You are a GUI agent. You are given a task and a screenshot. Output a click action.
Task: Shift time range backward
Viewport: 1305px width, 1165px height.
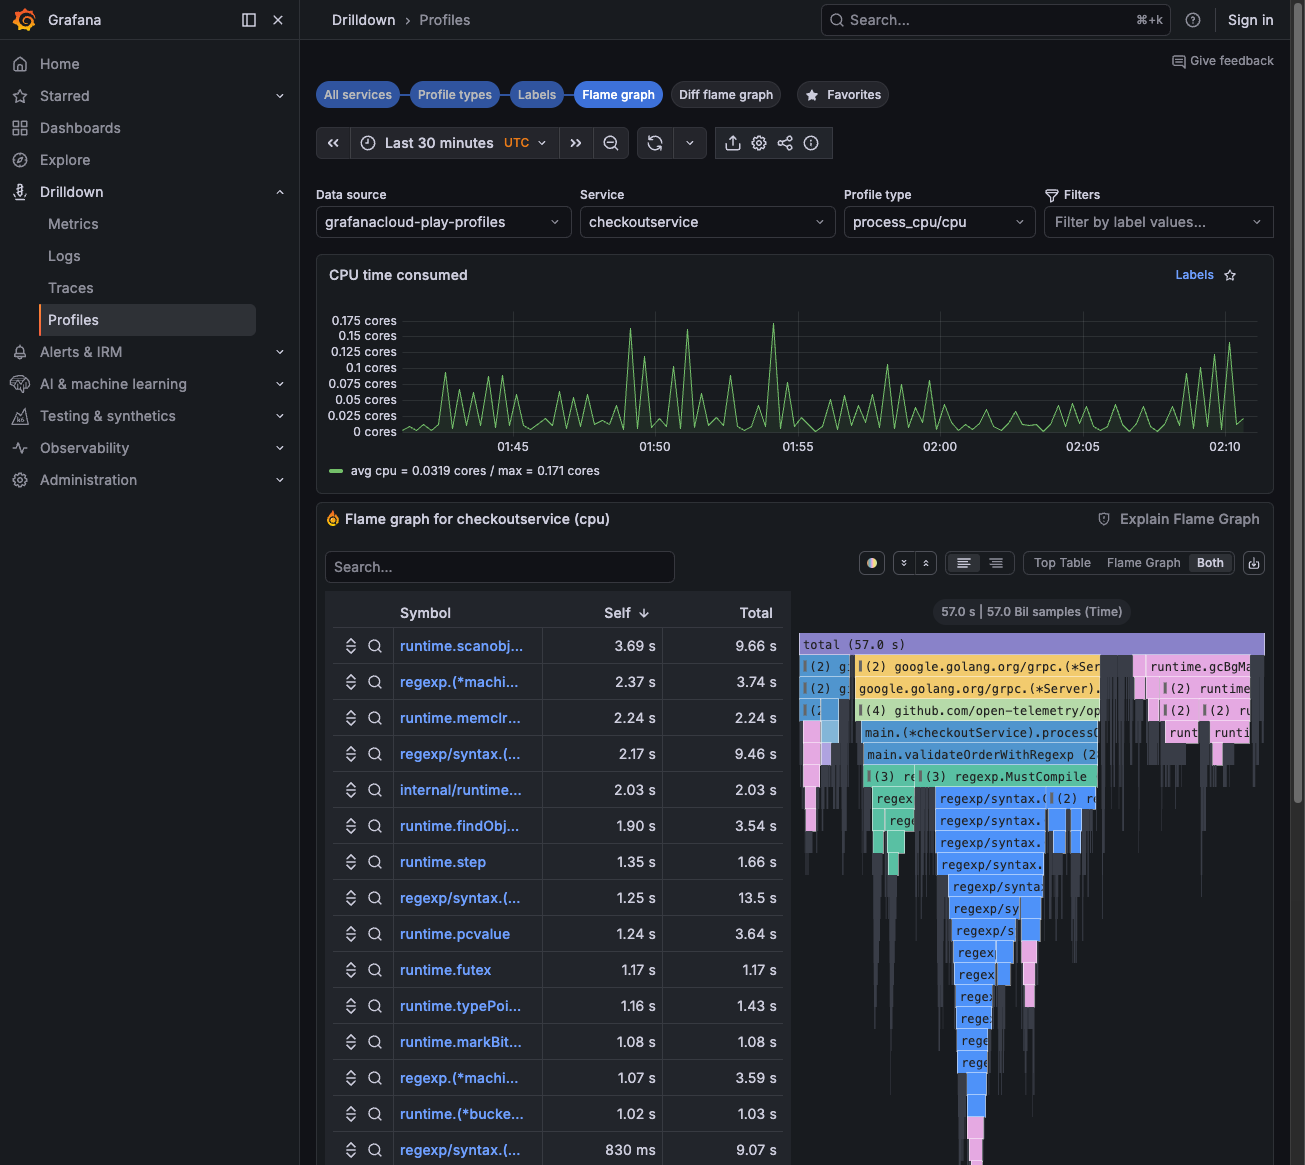(333, 143)
